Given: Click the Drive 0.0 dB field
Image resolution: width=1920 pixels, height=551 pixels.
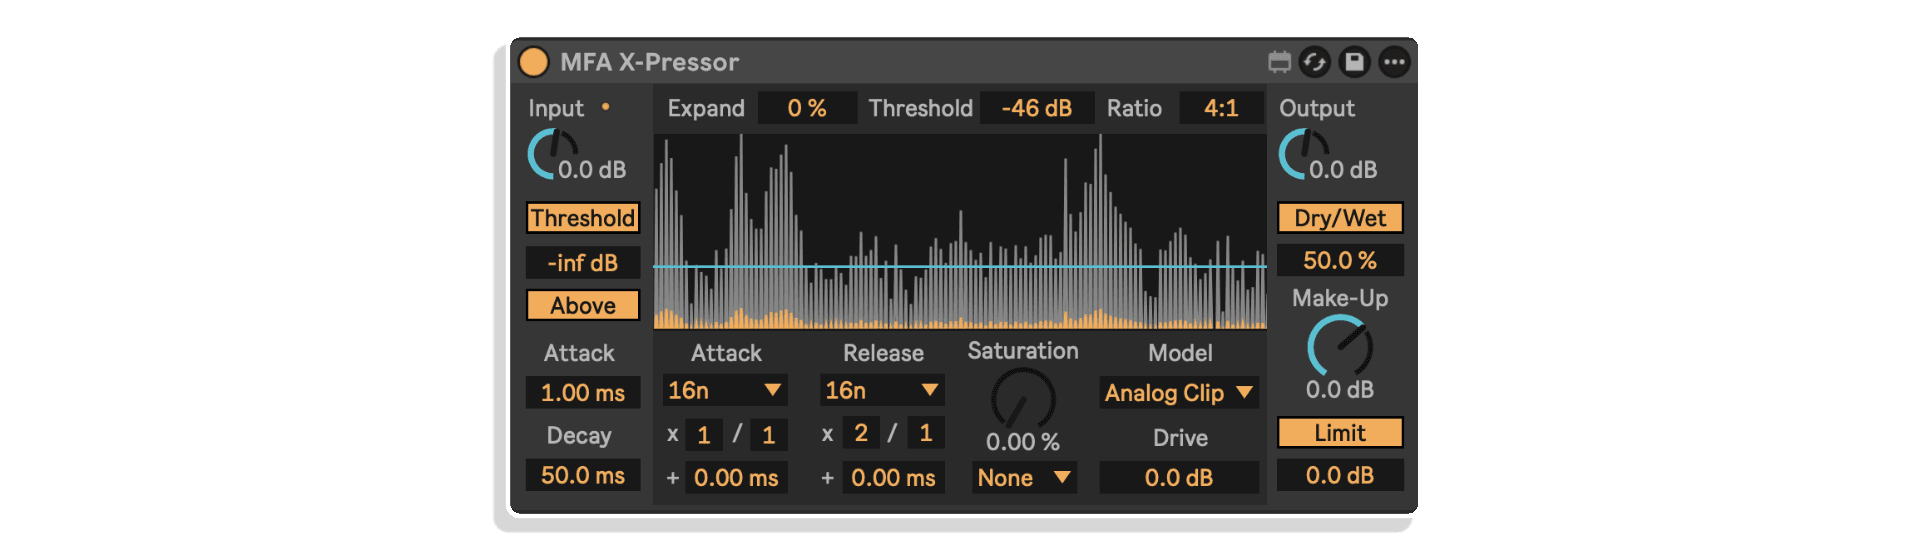Looking at the screenshot, I should [x=1179, y=478].
